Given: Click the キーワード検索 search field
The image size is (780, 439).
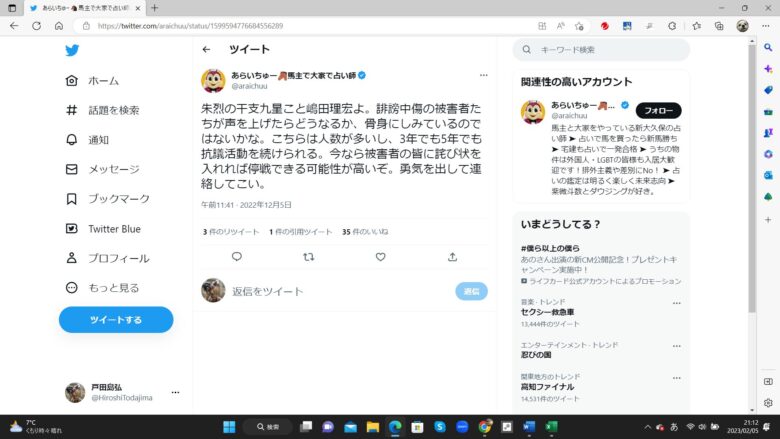Looking at the screenshot, I should pos(601,50).
